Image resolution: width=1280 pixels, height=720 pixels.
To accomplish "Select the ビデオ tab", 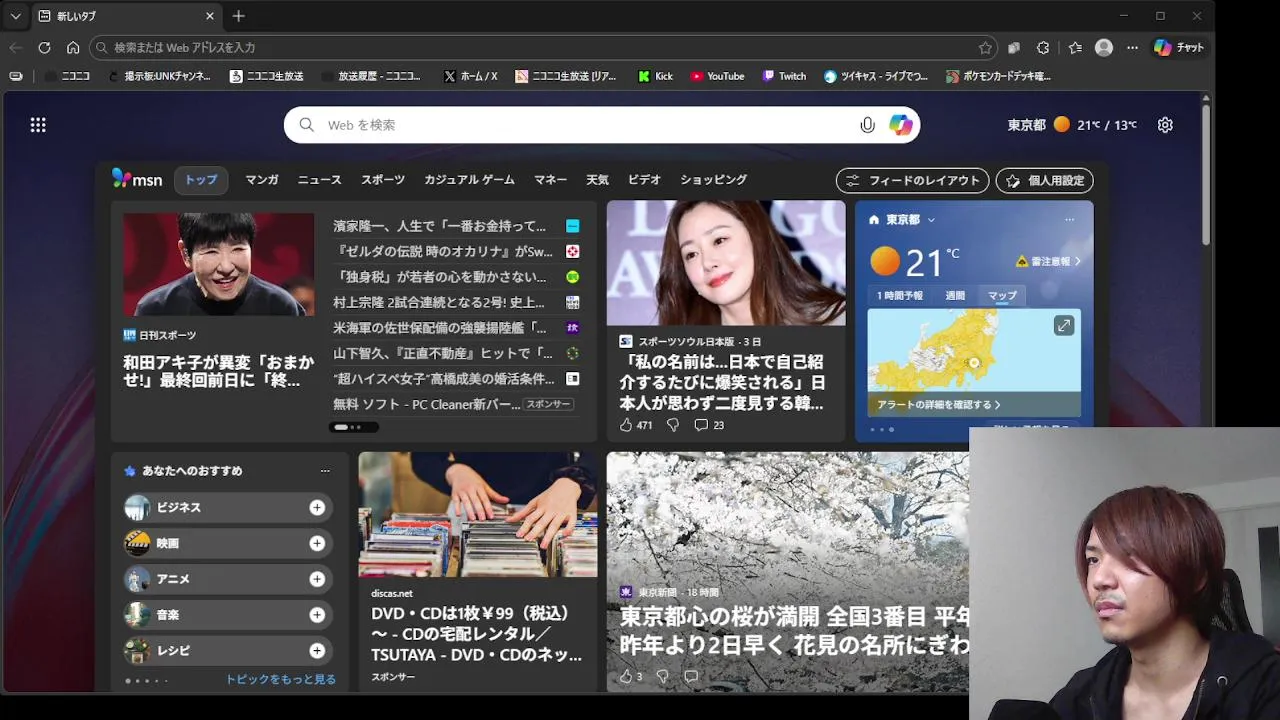I will click(x=644, y=180).
